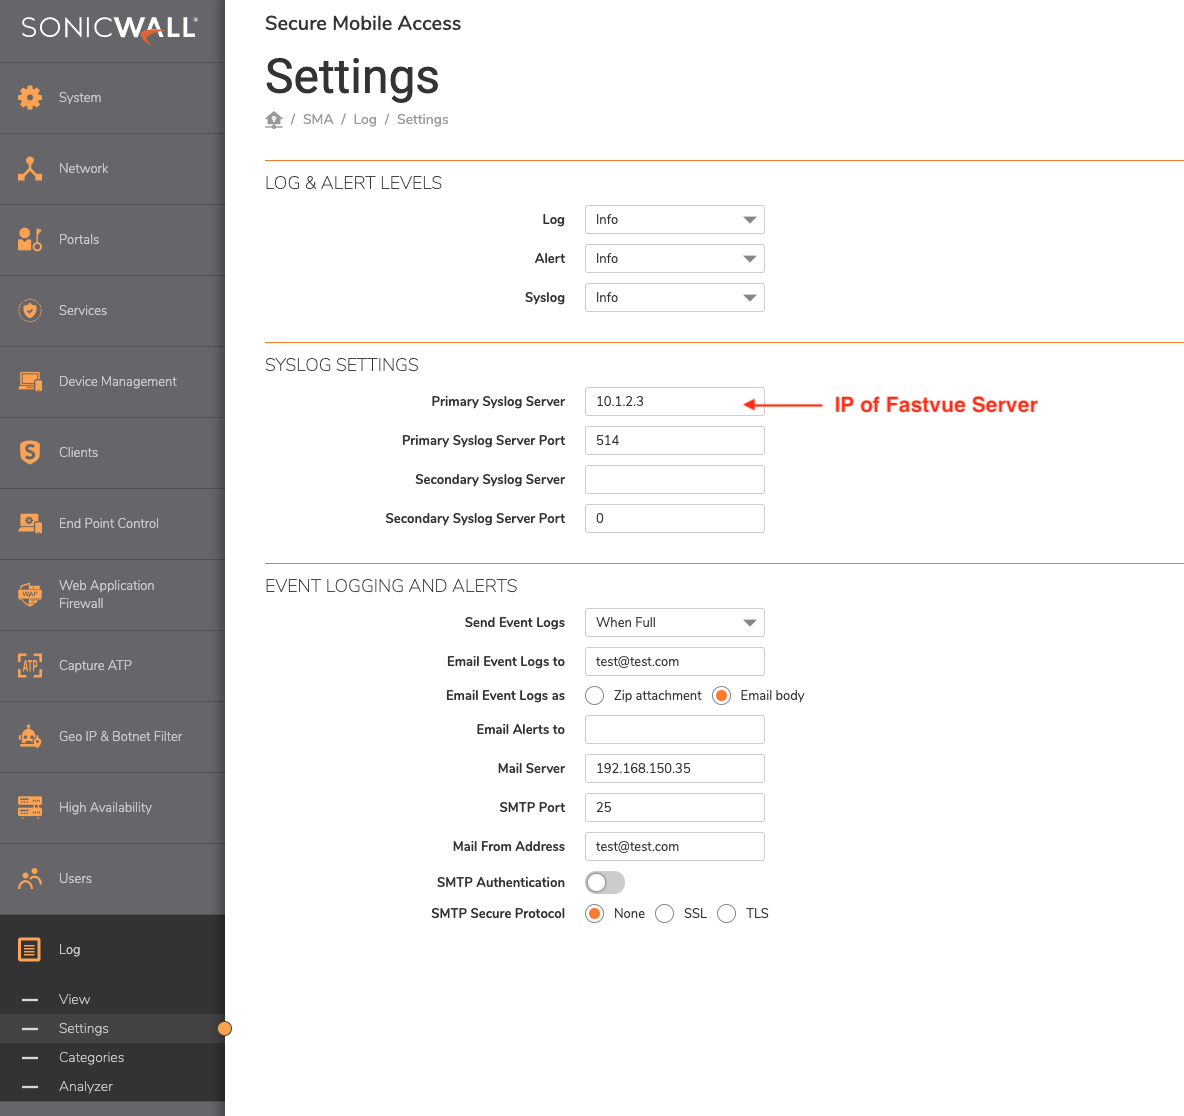Screen dimensions: 1184x1116
Task: Open the Services shield icon
Action: [30, 310]
